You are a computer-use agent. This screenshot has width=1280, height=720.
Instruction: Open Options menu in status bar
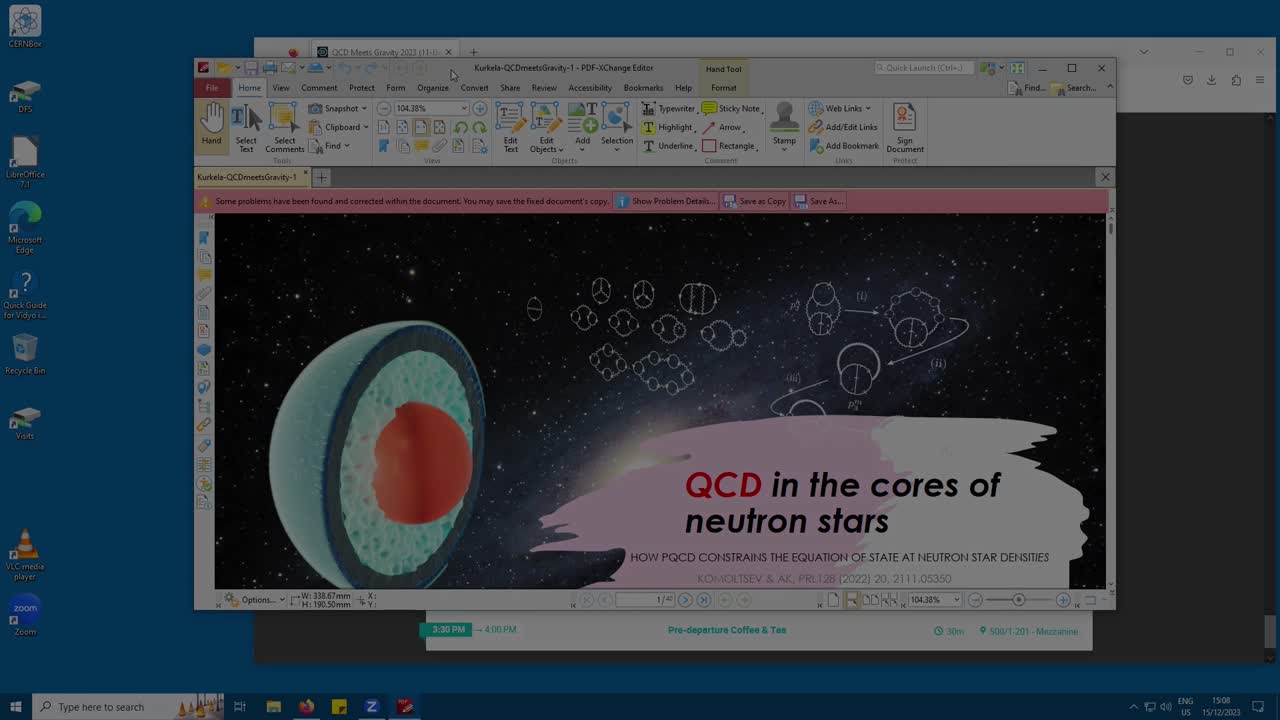253,599
